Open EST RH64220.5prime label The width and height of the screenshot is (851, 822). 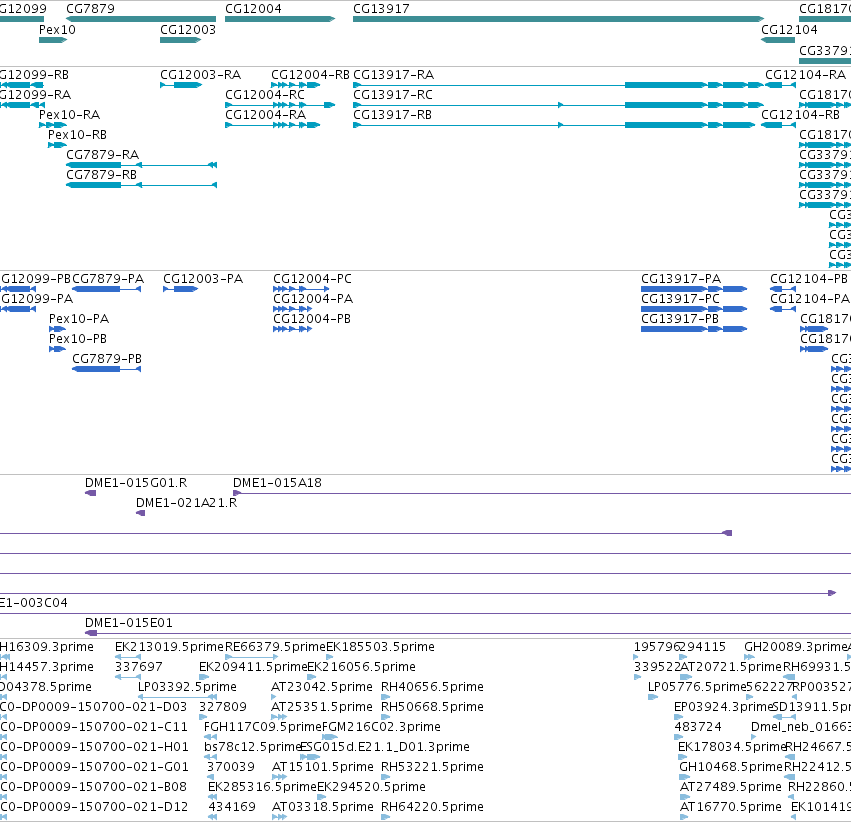coord(432,807)
